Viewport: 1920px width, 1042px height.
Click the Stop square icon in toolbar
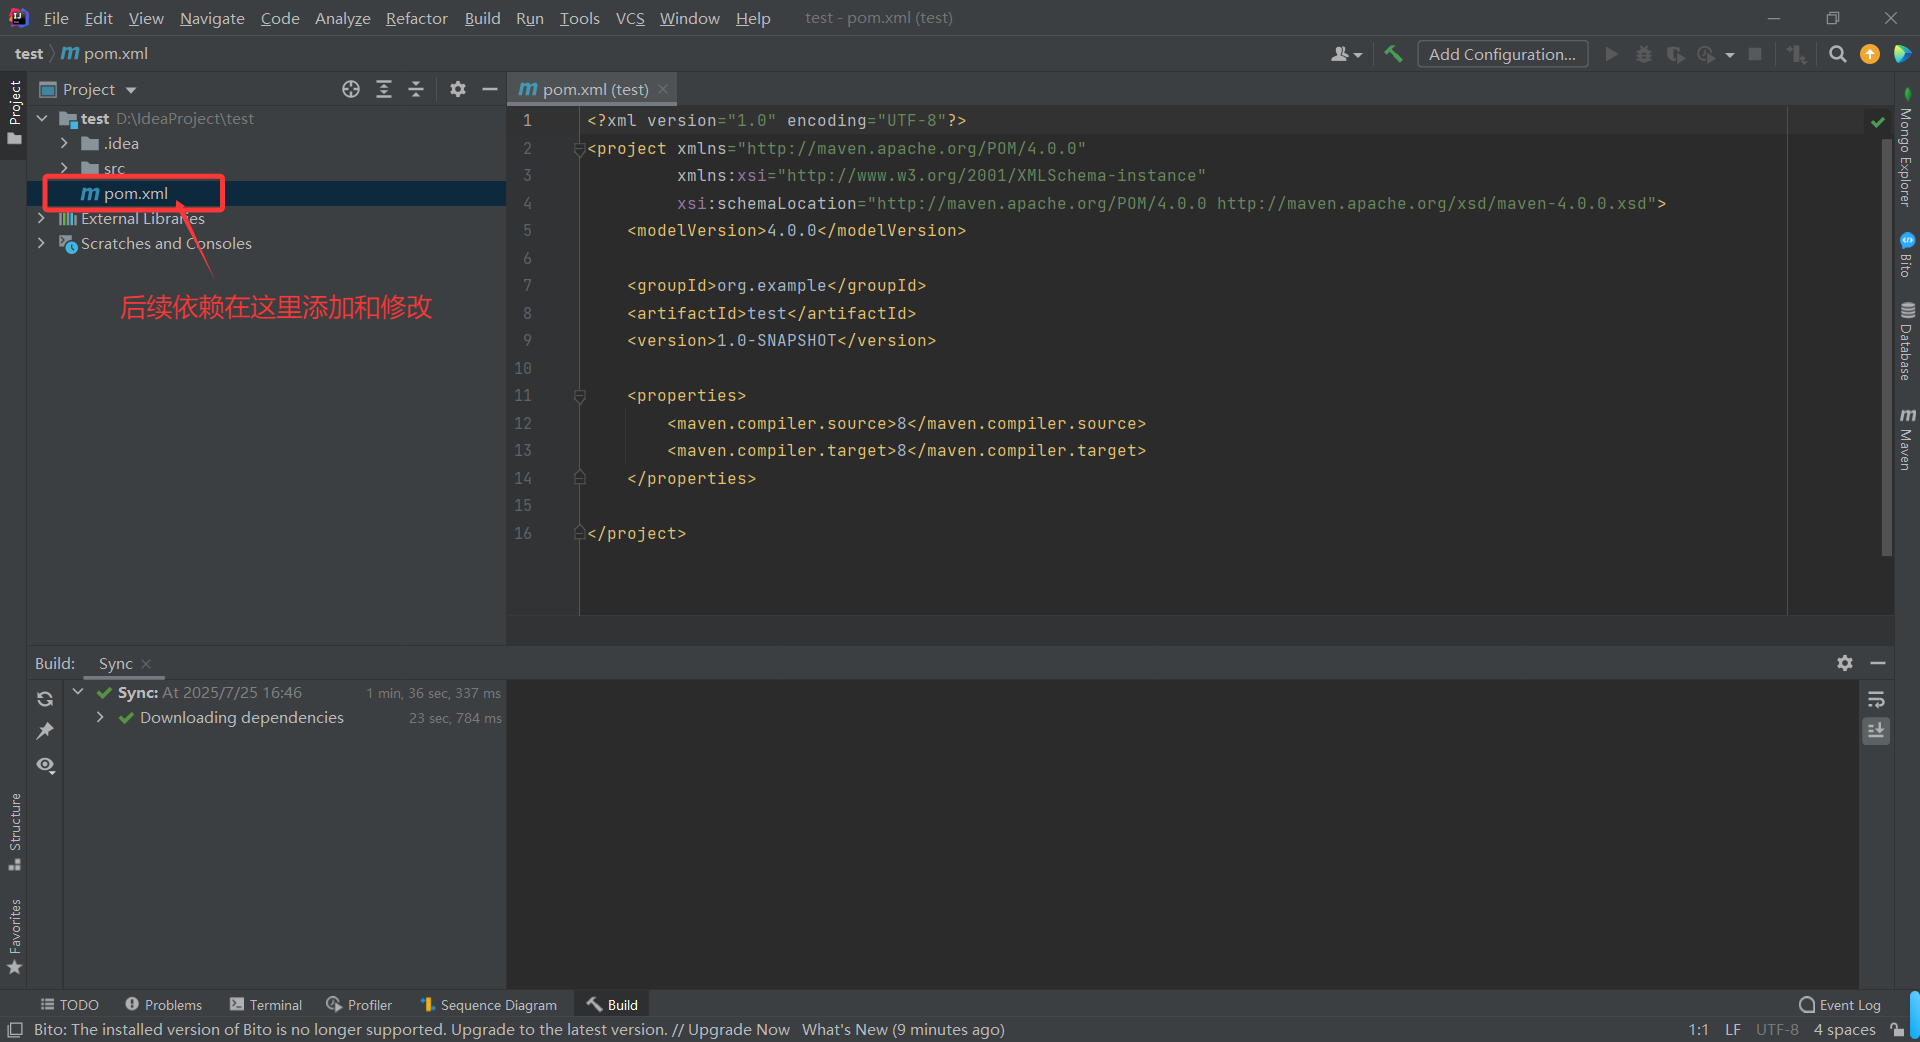tap(1754, 54)
